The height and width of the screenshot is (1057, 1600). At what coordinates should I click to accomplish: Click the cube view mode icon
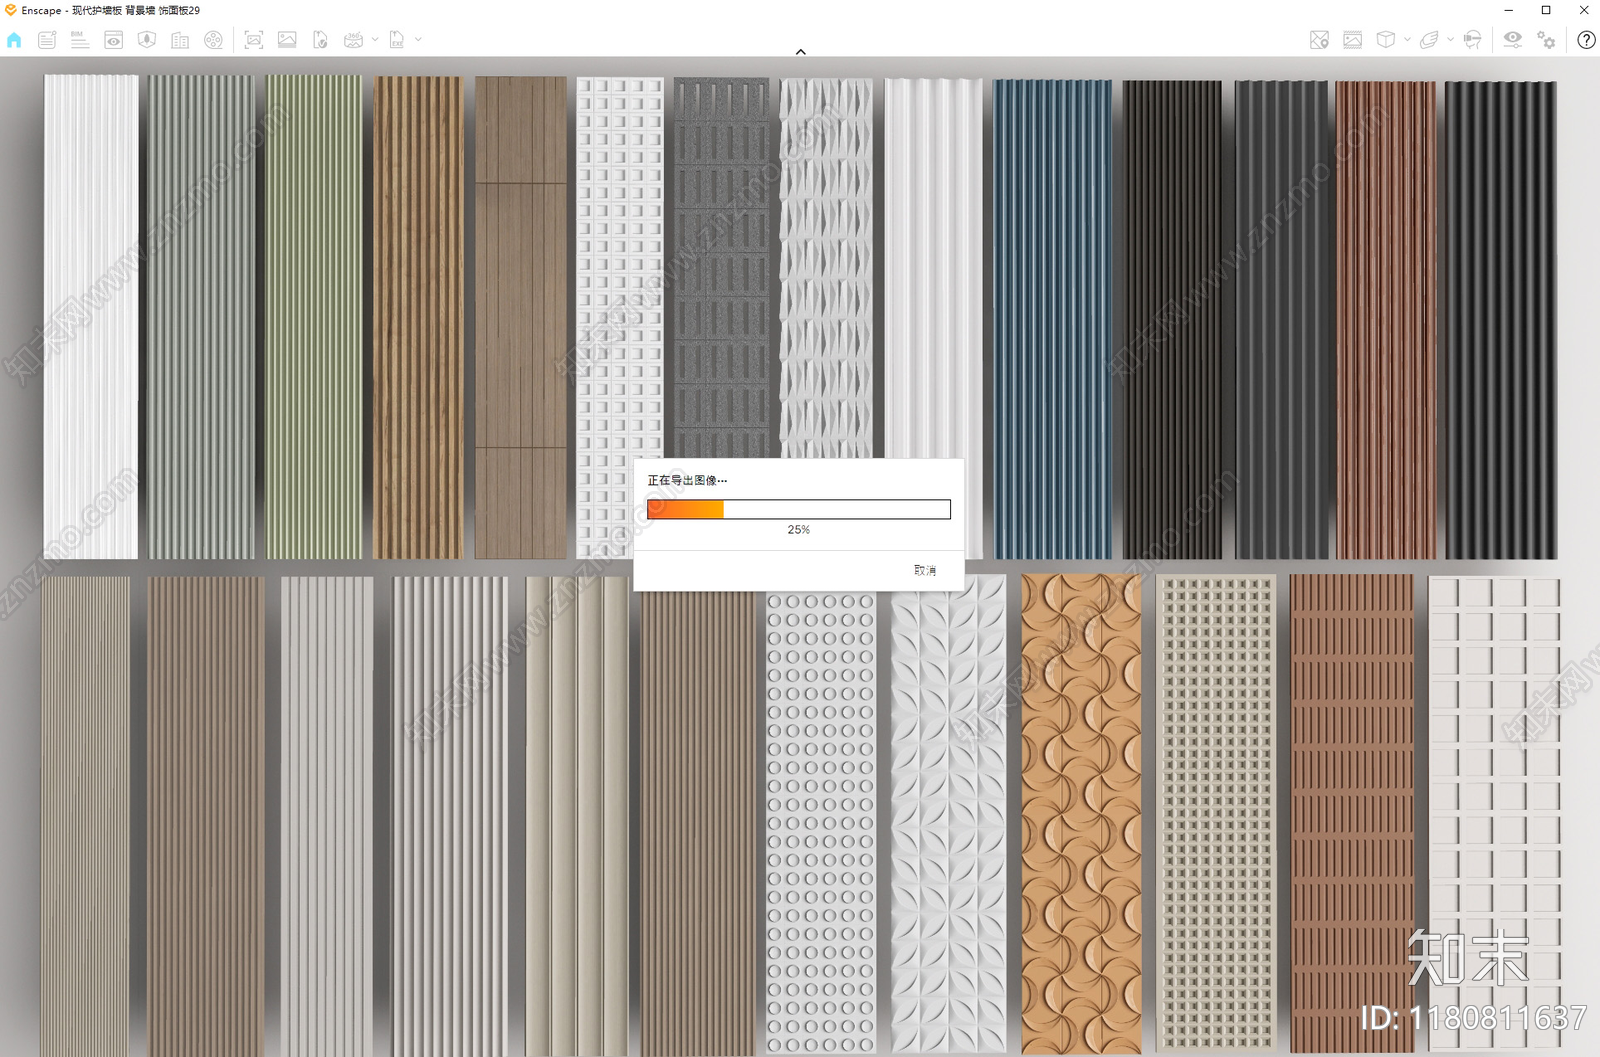pyautogui.click(x=1386, y=40)
